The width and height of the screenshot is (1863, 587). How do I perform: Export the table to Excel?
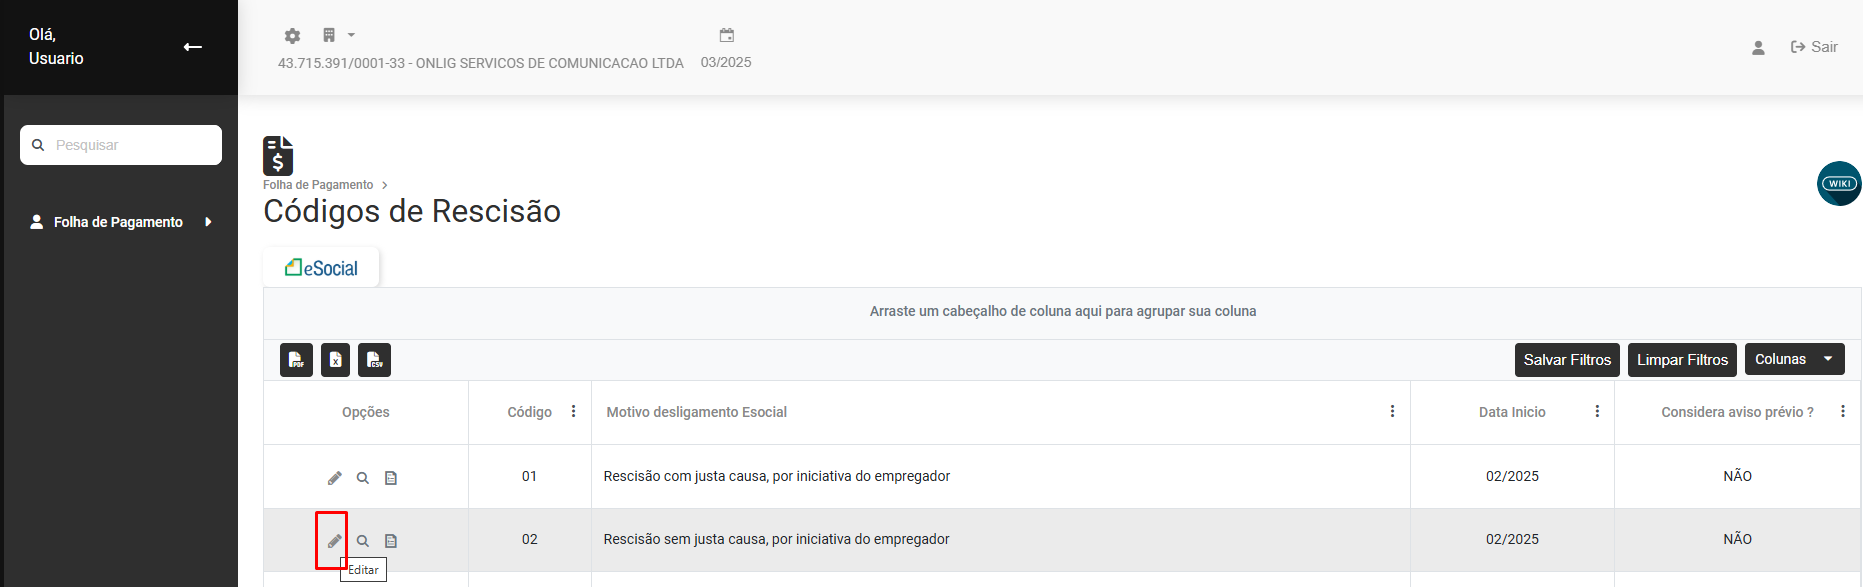(x=336, y=360)
